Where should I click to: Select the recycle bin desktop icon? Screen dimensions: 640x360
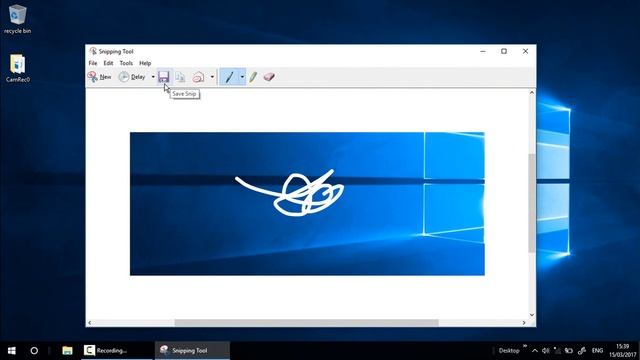pos(18,19)
